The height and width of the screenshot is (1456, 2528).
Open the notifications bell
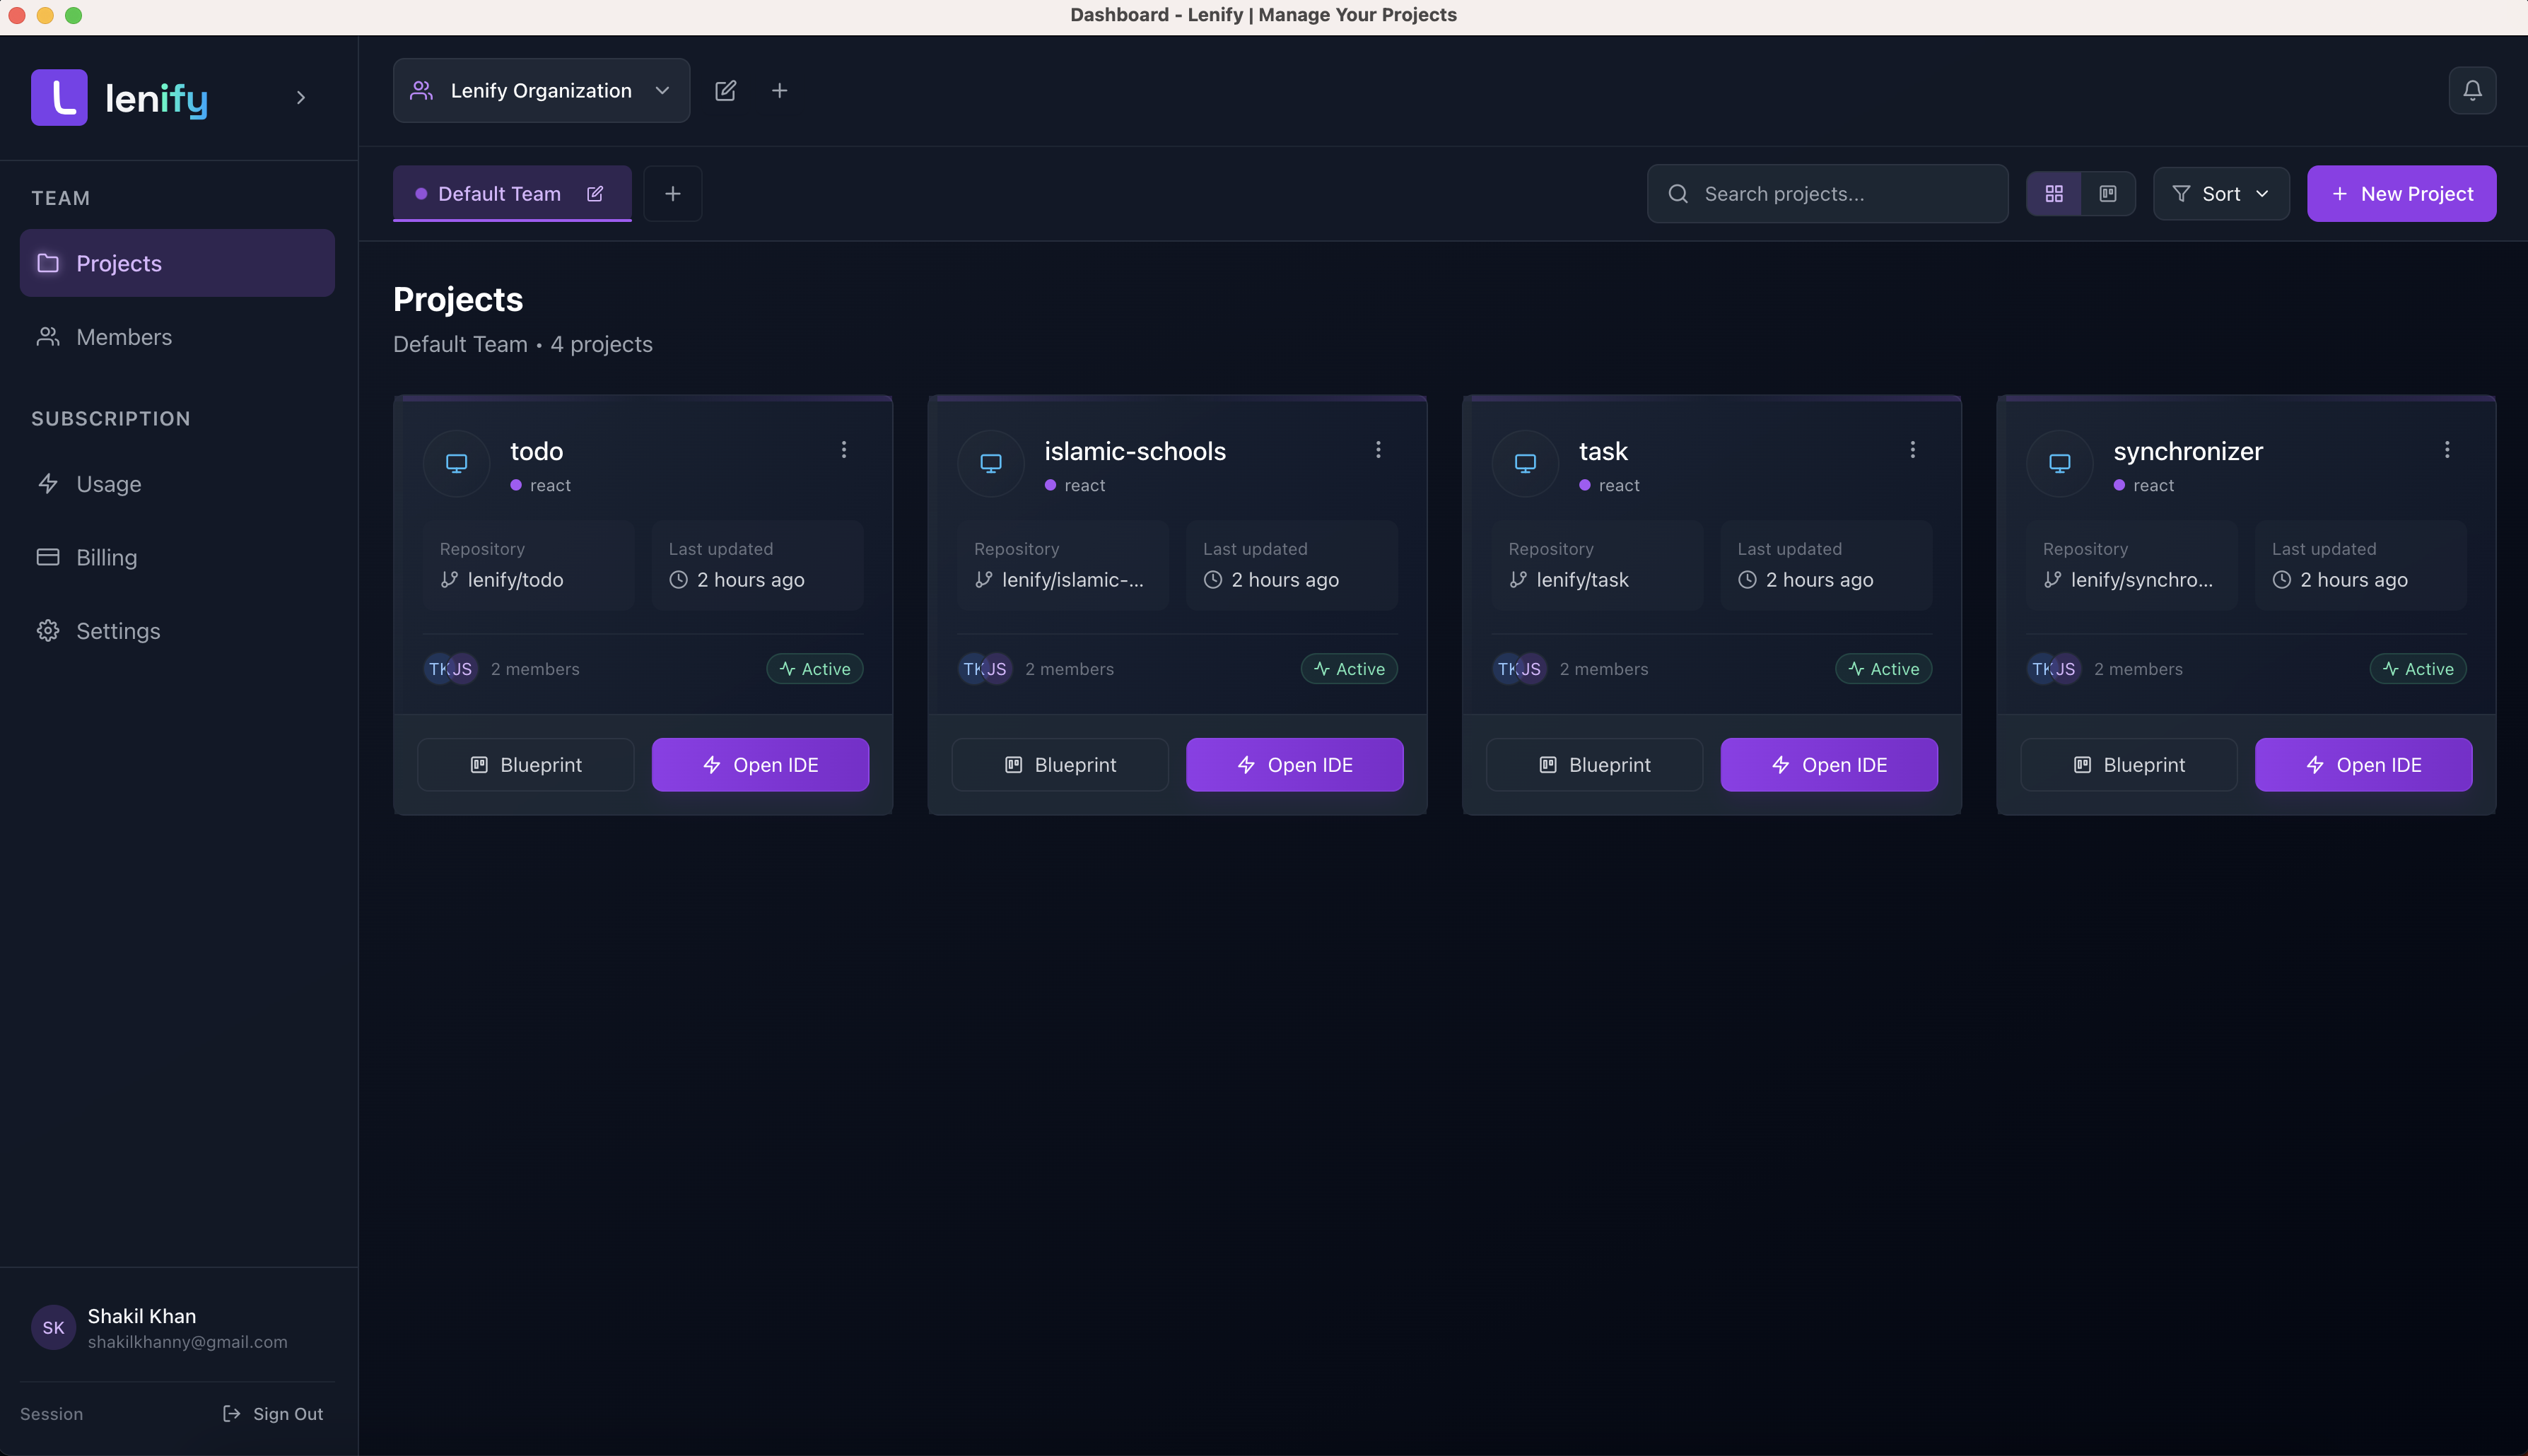(2472, 90)
